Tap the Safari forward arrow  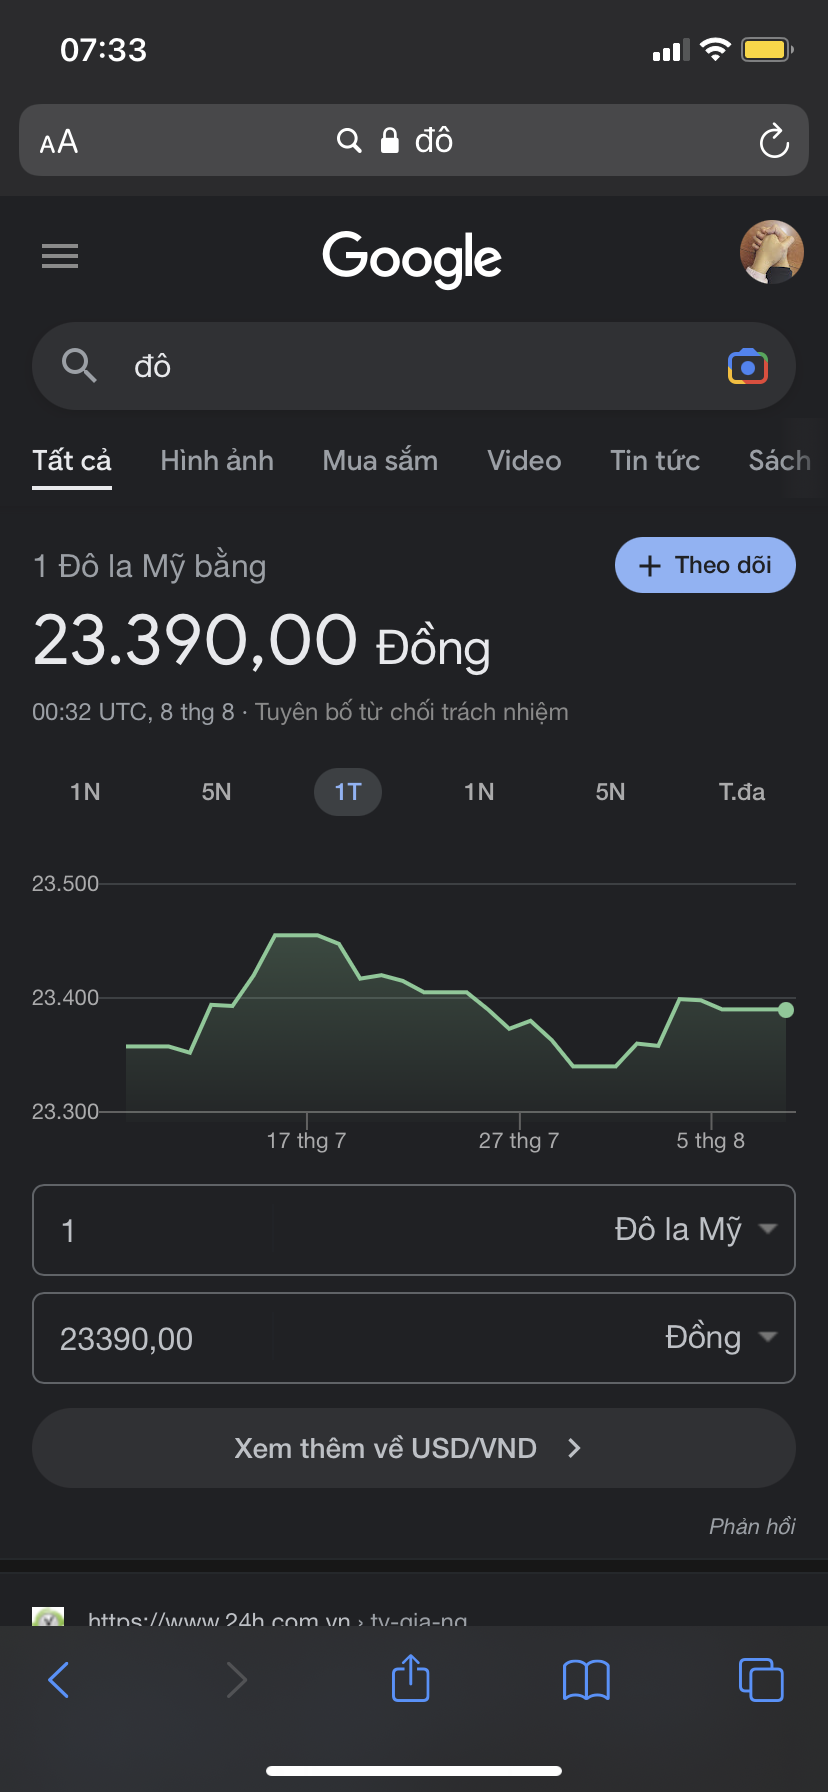point(236,1680)
